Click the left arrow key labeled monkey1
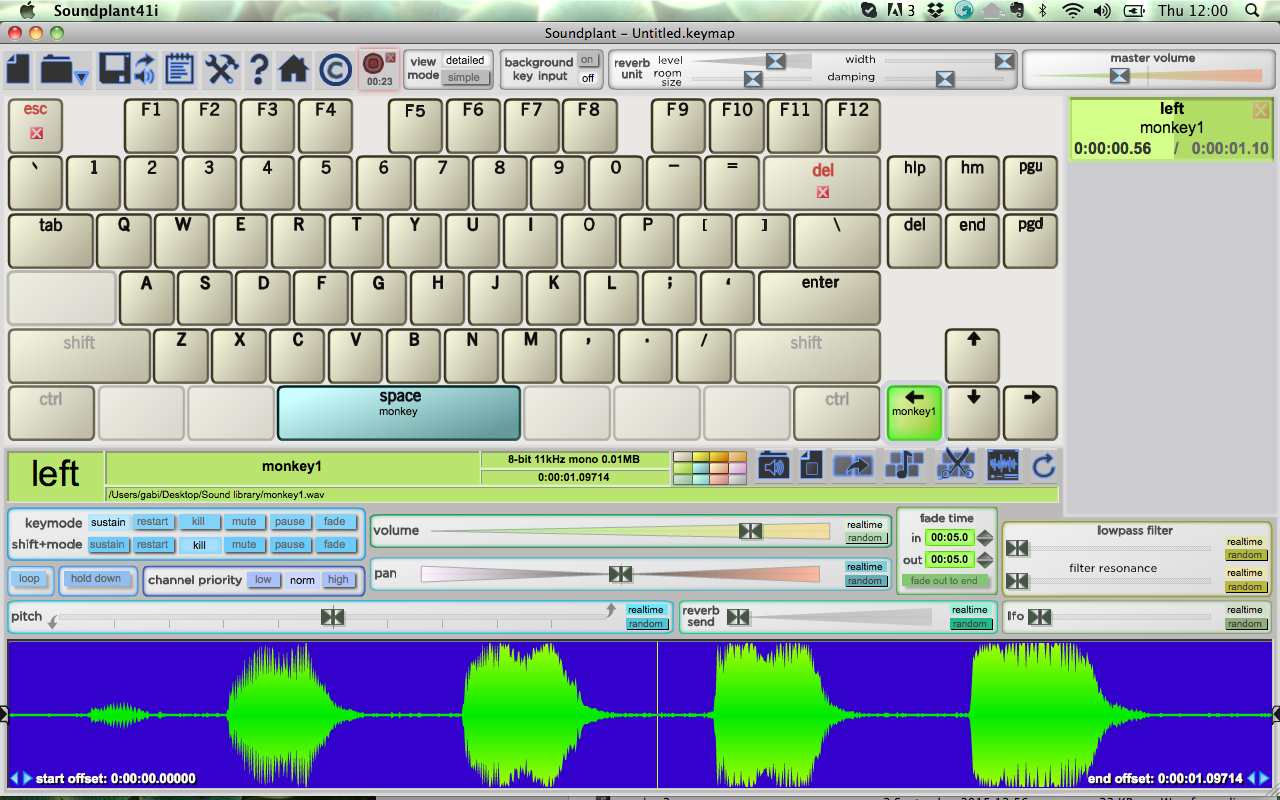 tap(914, 413)
